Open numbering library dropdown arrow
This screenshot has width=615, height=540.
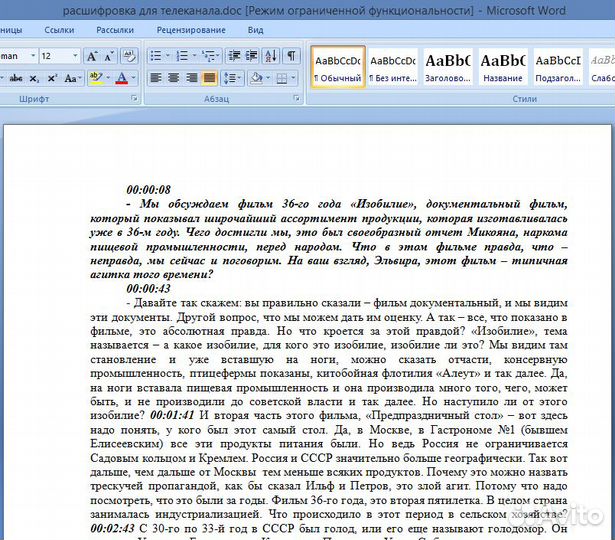point(194,56)
